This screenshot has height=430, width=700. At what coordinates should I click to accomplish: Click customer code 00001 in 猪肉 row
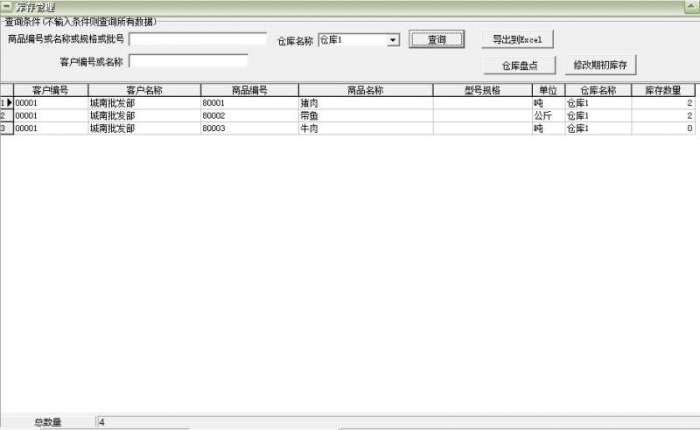(x=51, y=103)
